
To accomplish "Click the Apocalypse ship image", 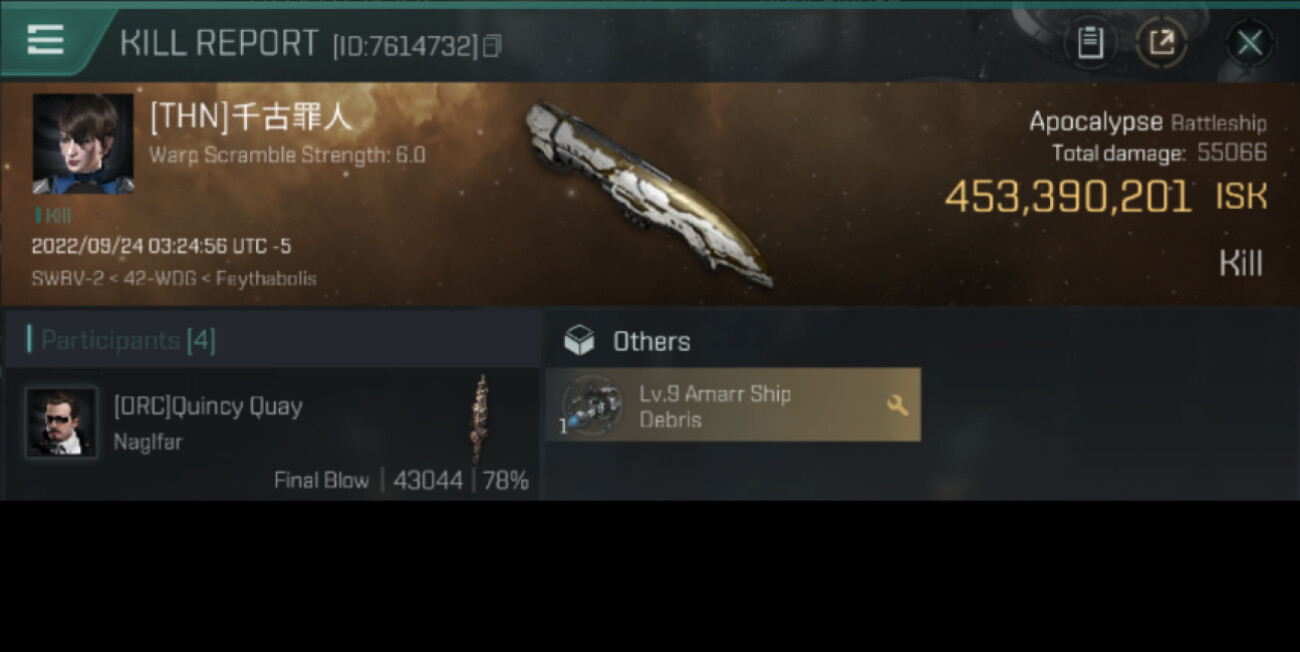I will pyautogui.click(x=650, y=194).
